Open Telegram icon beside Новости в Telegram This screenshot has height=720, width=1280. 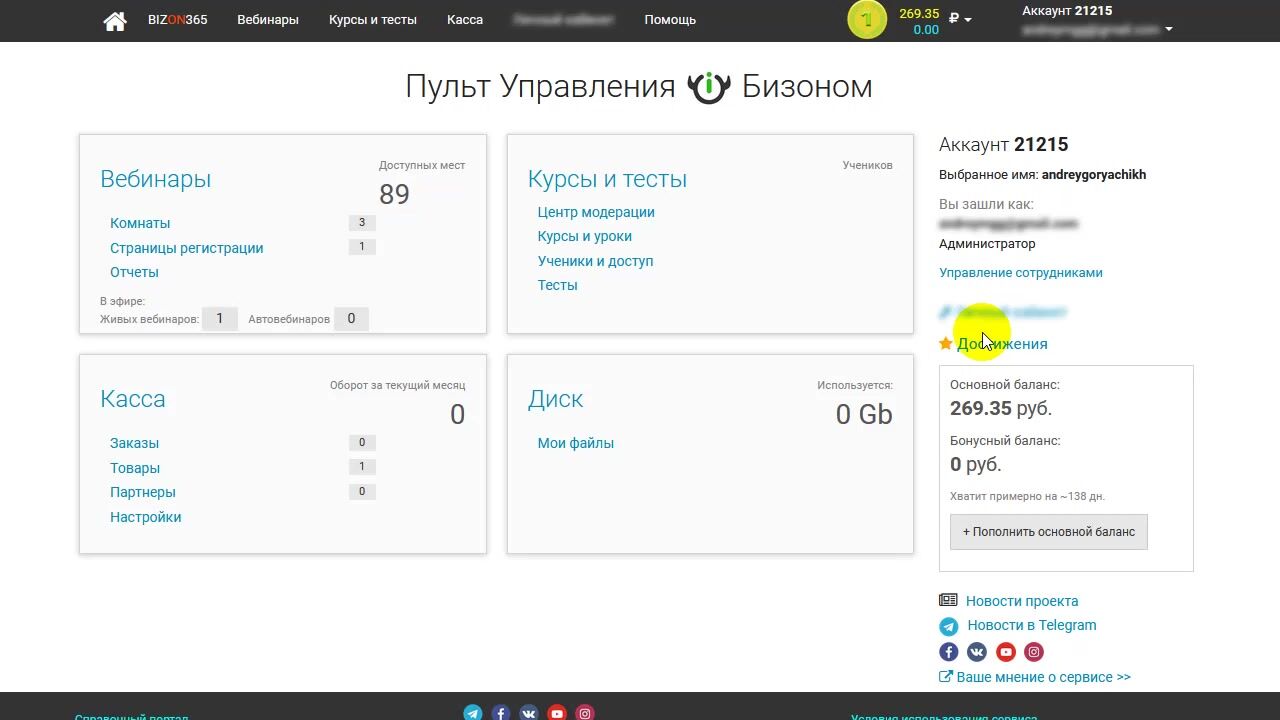[948, 626]
